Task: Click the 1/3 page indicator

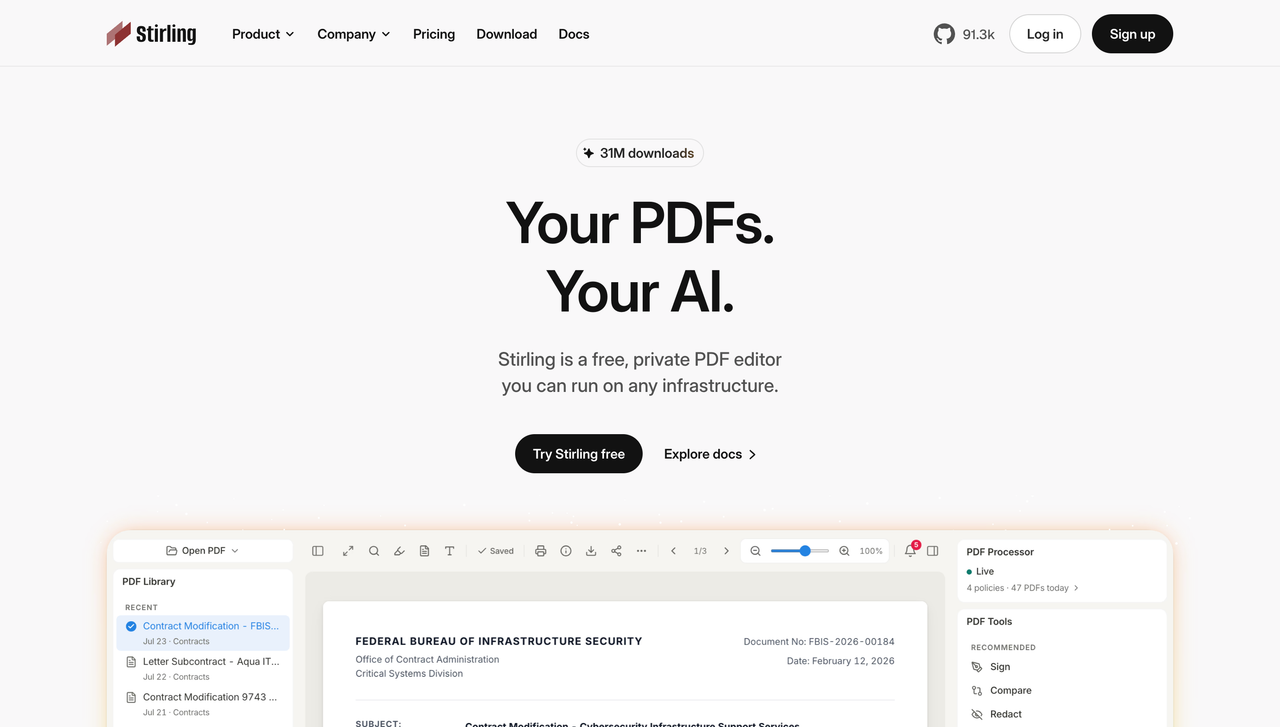Action: (700, 551)
